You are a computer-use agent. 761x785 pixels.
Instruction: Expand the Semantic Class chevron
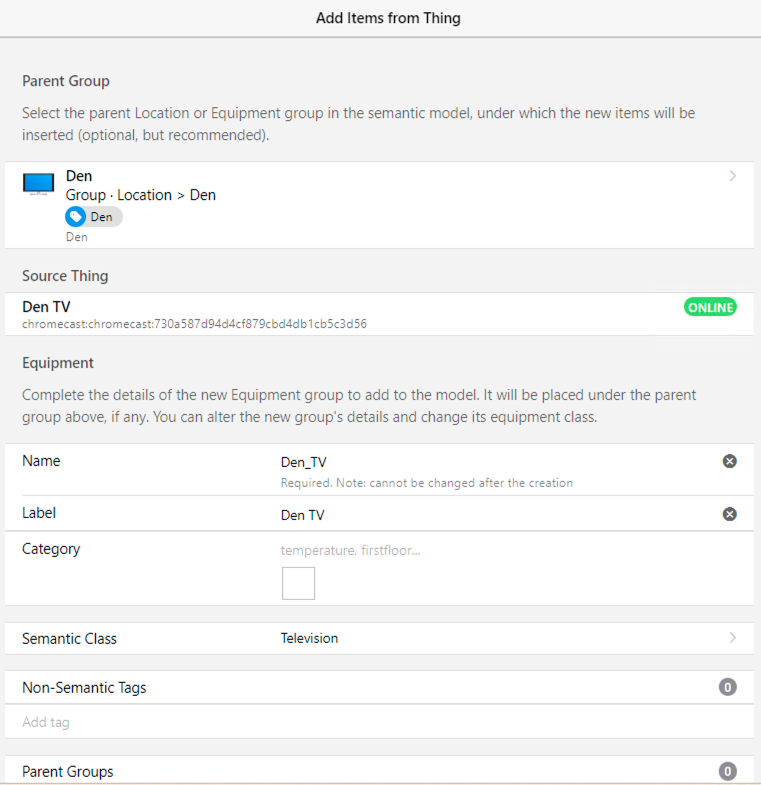(733, 638)
